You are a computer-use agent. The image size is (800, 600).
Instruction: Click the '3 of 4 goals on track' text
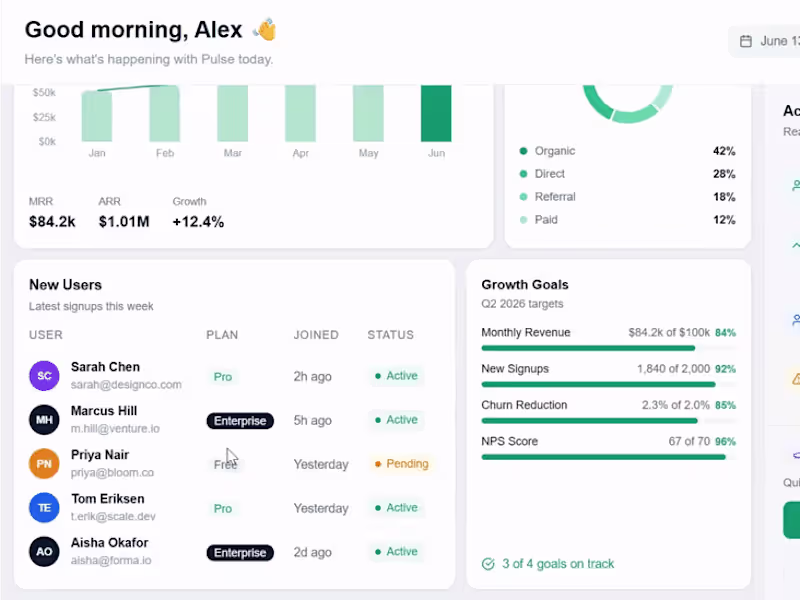pos(558,564)
